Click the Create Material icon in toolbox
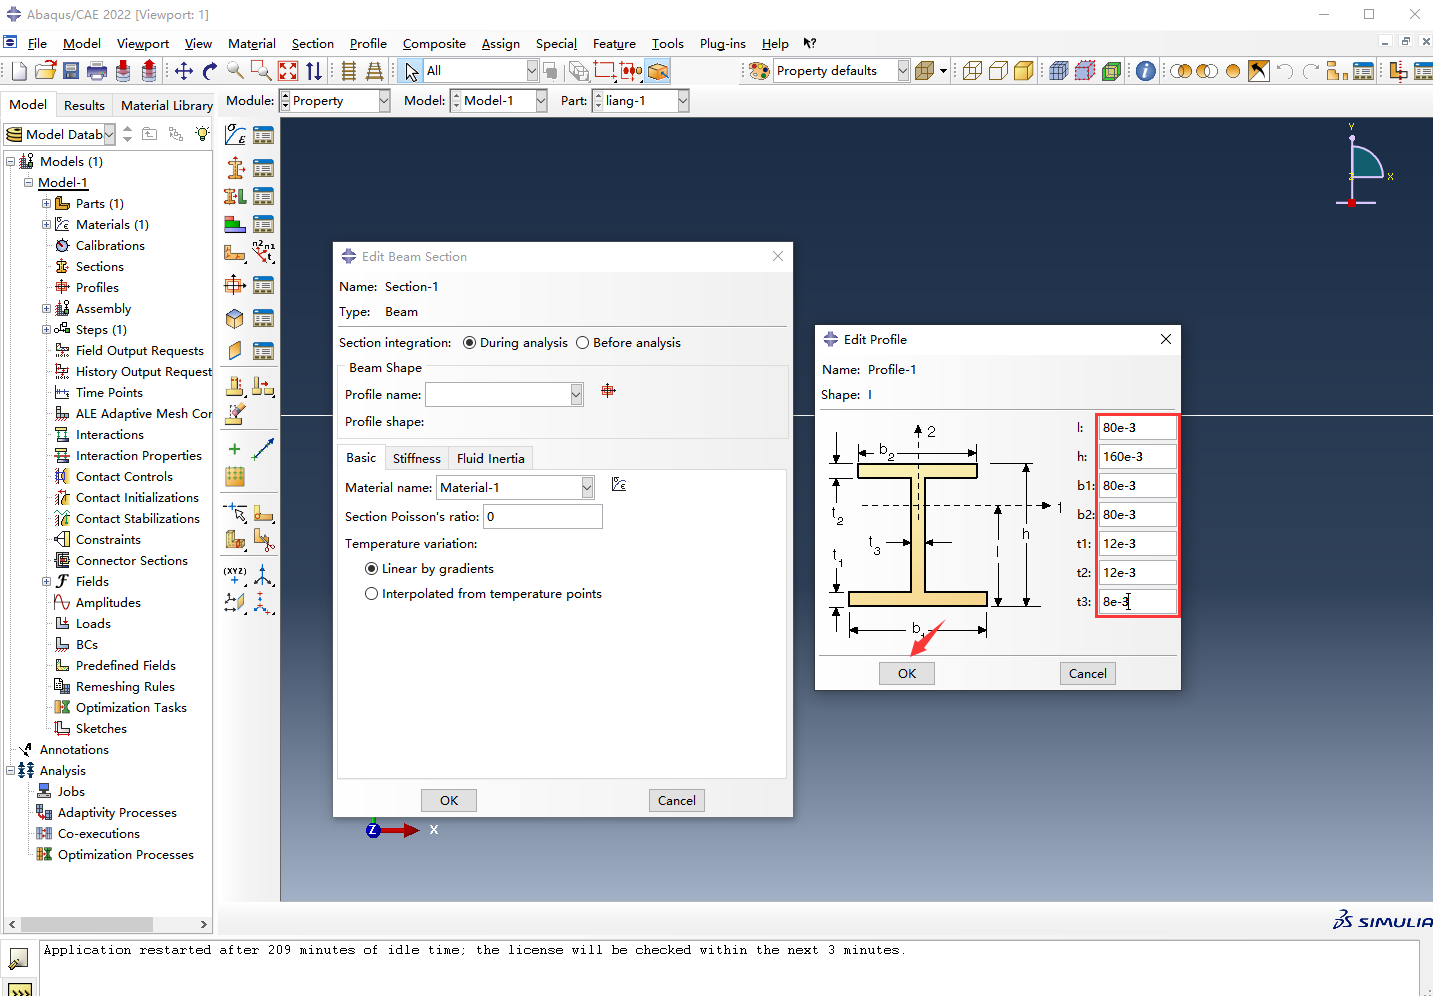Image resolution: width=1433 pixels, height=996 pixels. pos(235,135)
